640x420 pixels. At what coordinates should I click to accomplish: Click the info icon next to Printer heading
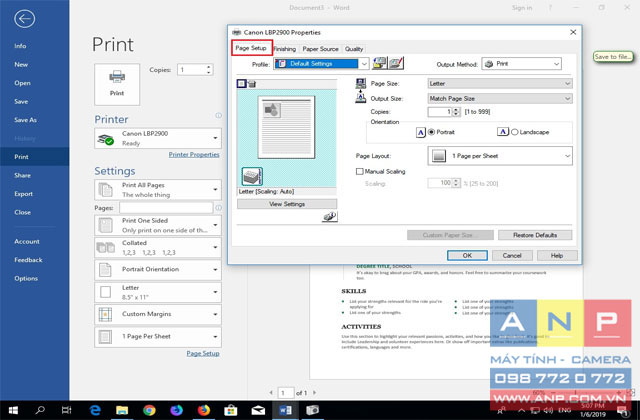coord(218,116)
